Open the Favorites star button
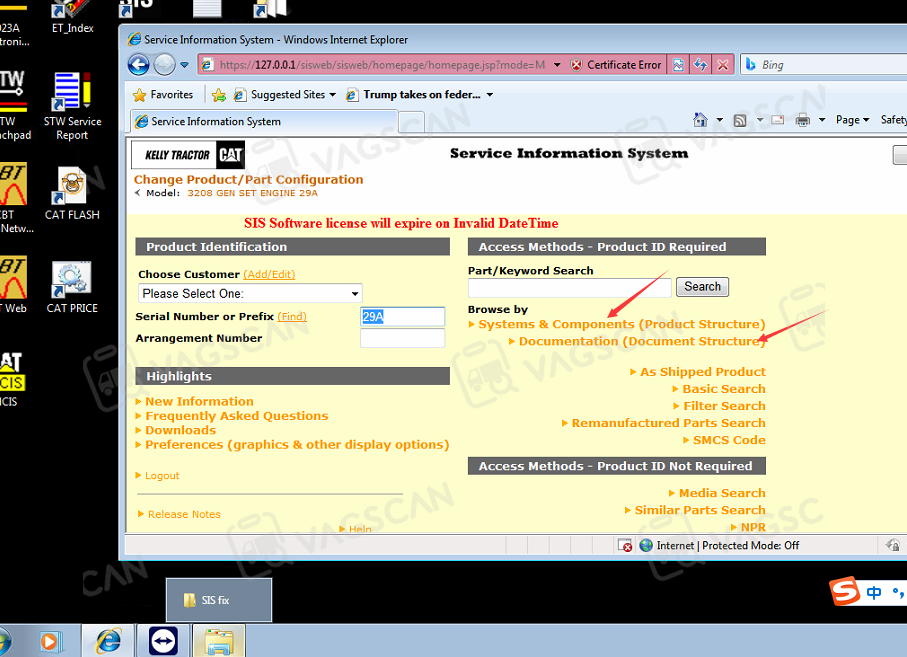 (163, 94)
